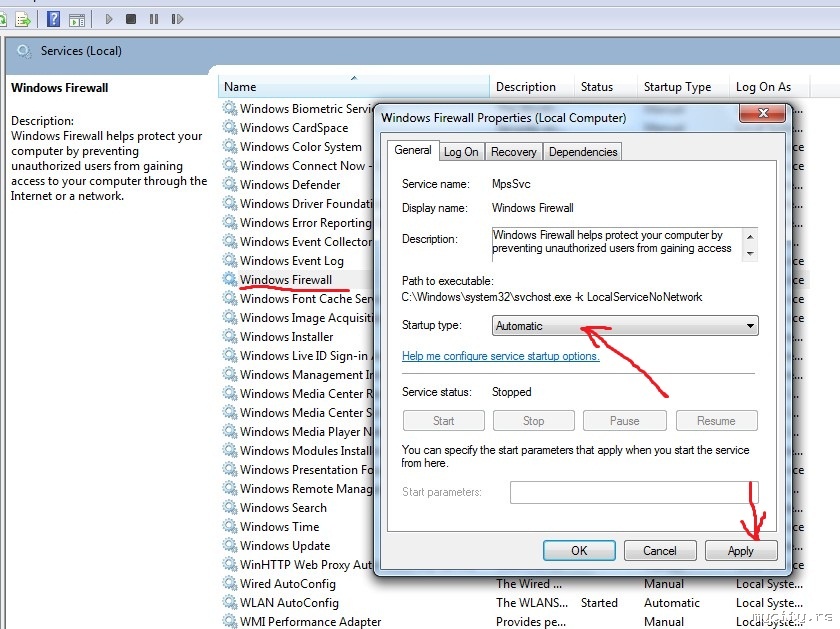Click gear icon beside Windows Firewall
This screenshot has height=629, width=840.
coord(230,279)
